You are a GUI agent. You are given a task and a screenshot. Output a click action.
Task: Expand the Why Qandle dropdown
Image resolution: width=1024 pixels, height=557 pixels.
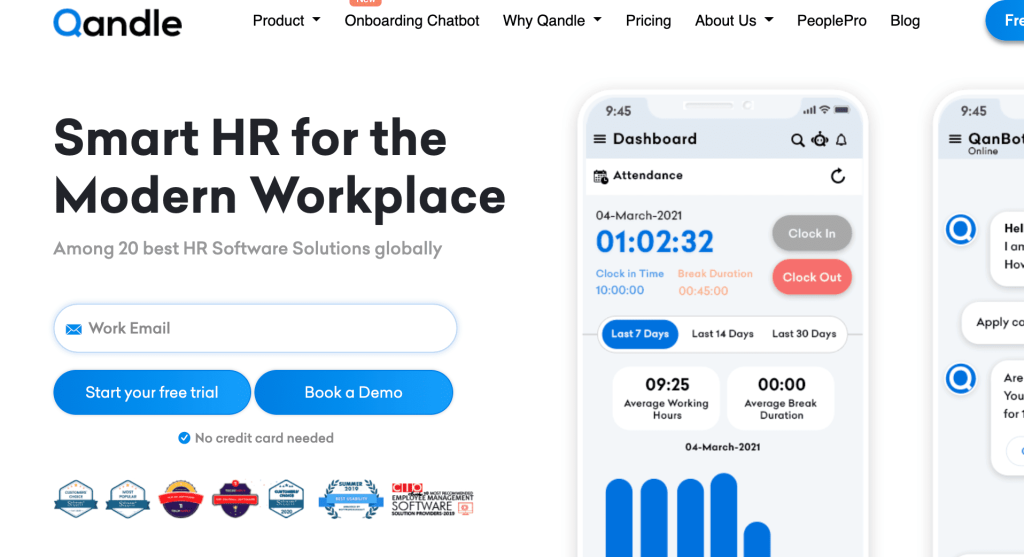click(552, 21)
